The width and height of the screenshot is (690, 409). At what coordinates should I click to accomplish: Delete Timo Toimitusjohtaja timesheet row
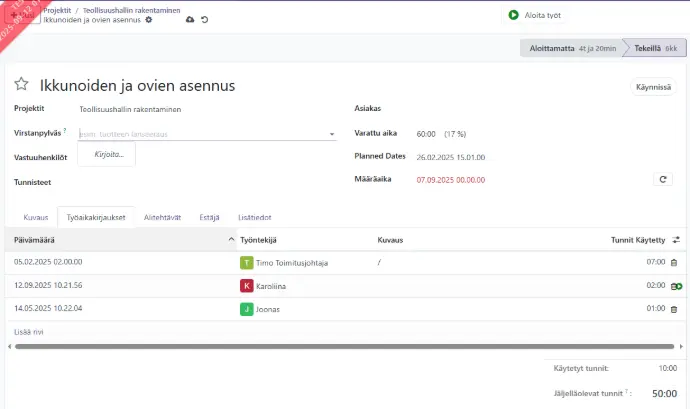tap(673, 263)
